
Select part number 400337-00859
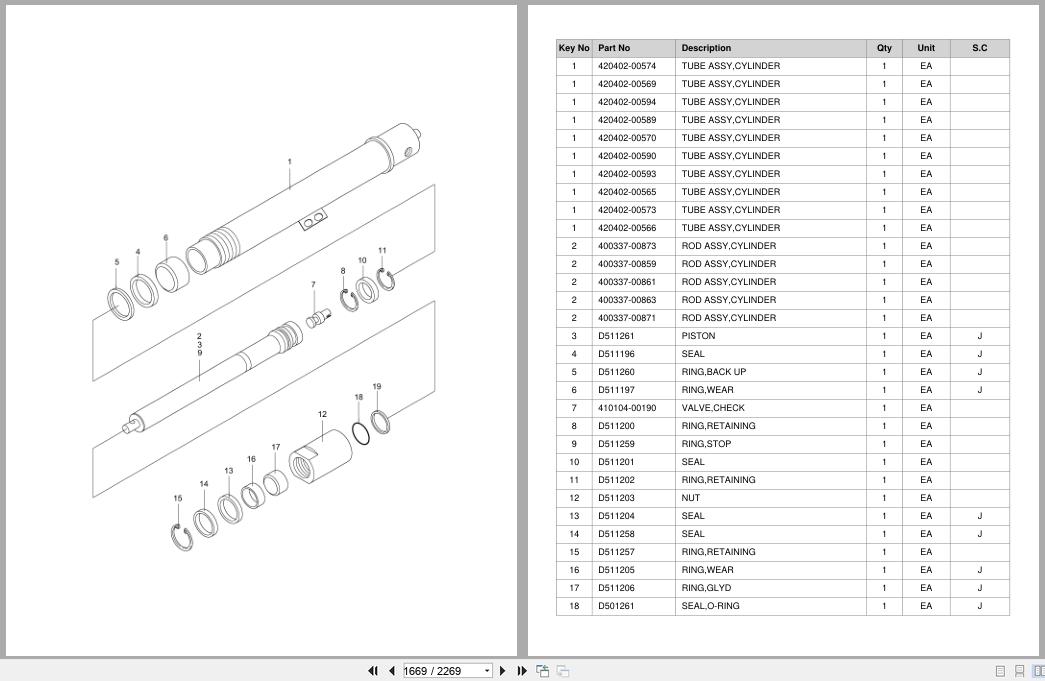(626, 264)
